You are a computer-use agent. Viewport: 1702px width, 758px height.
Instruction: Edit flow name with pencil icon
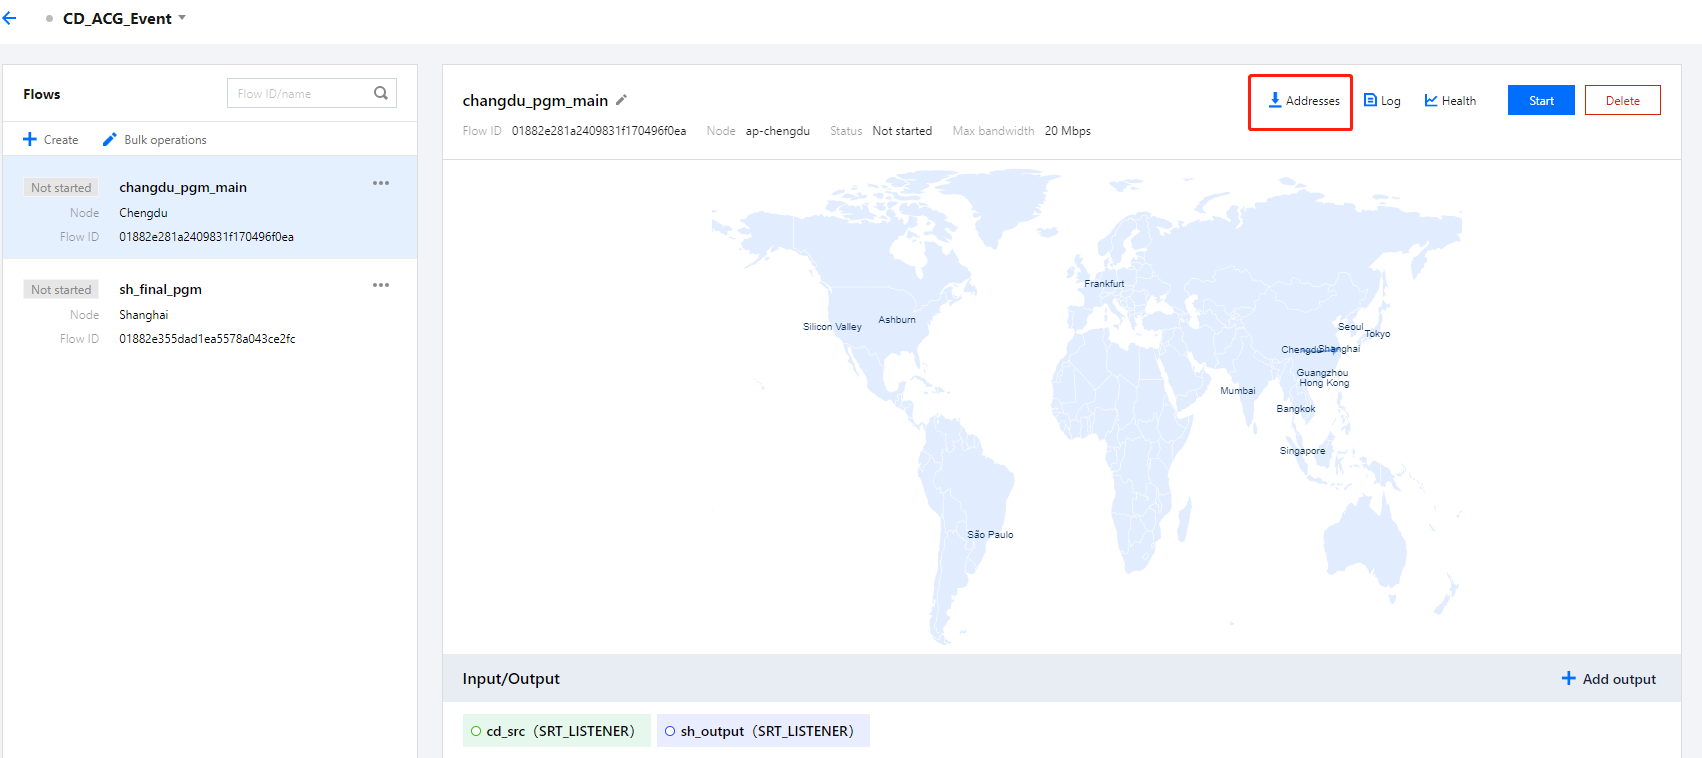[621, 100]
